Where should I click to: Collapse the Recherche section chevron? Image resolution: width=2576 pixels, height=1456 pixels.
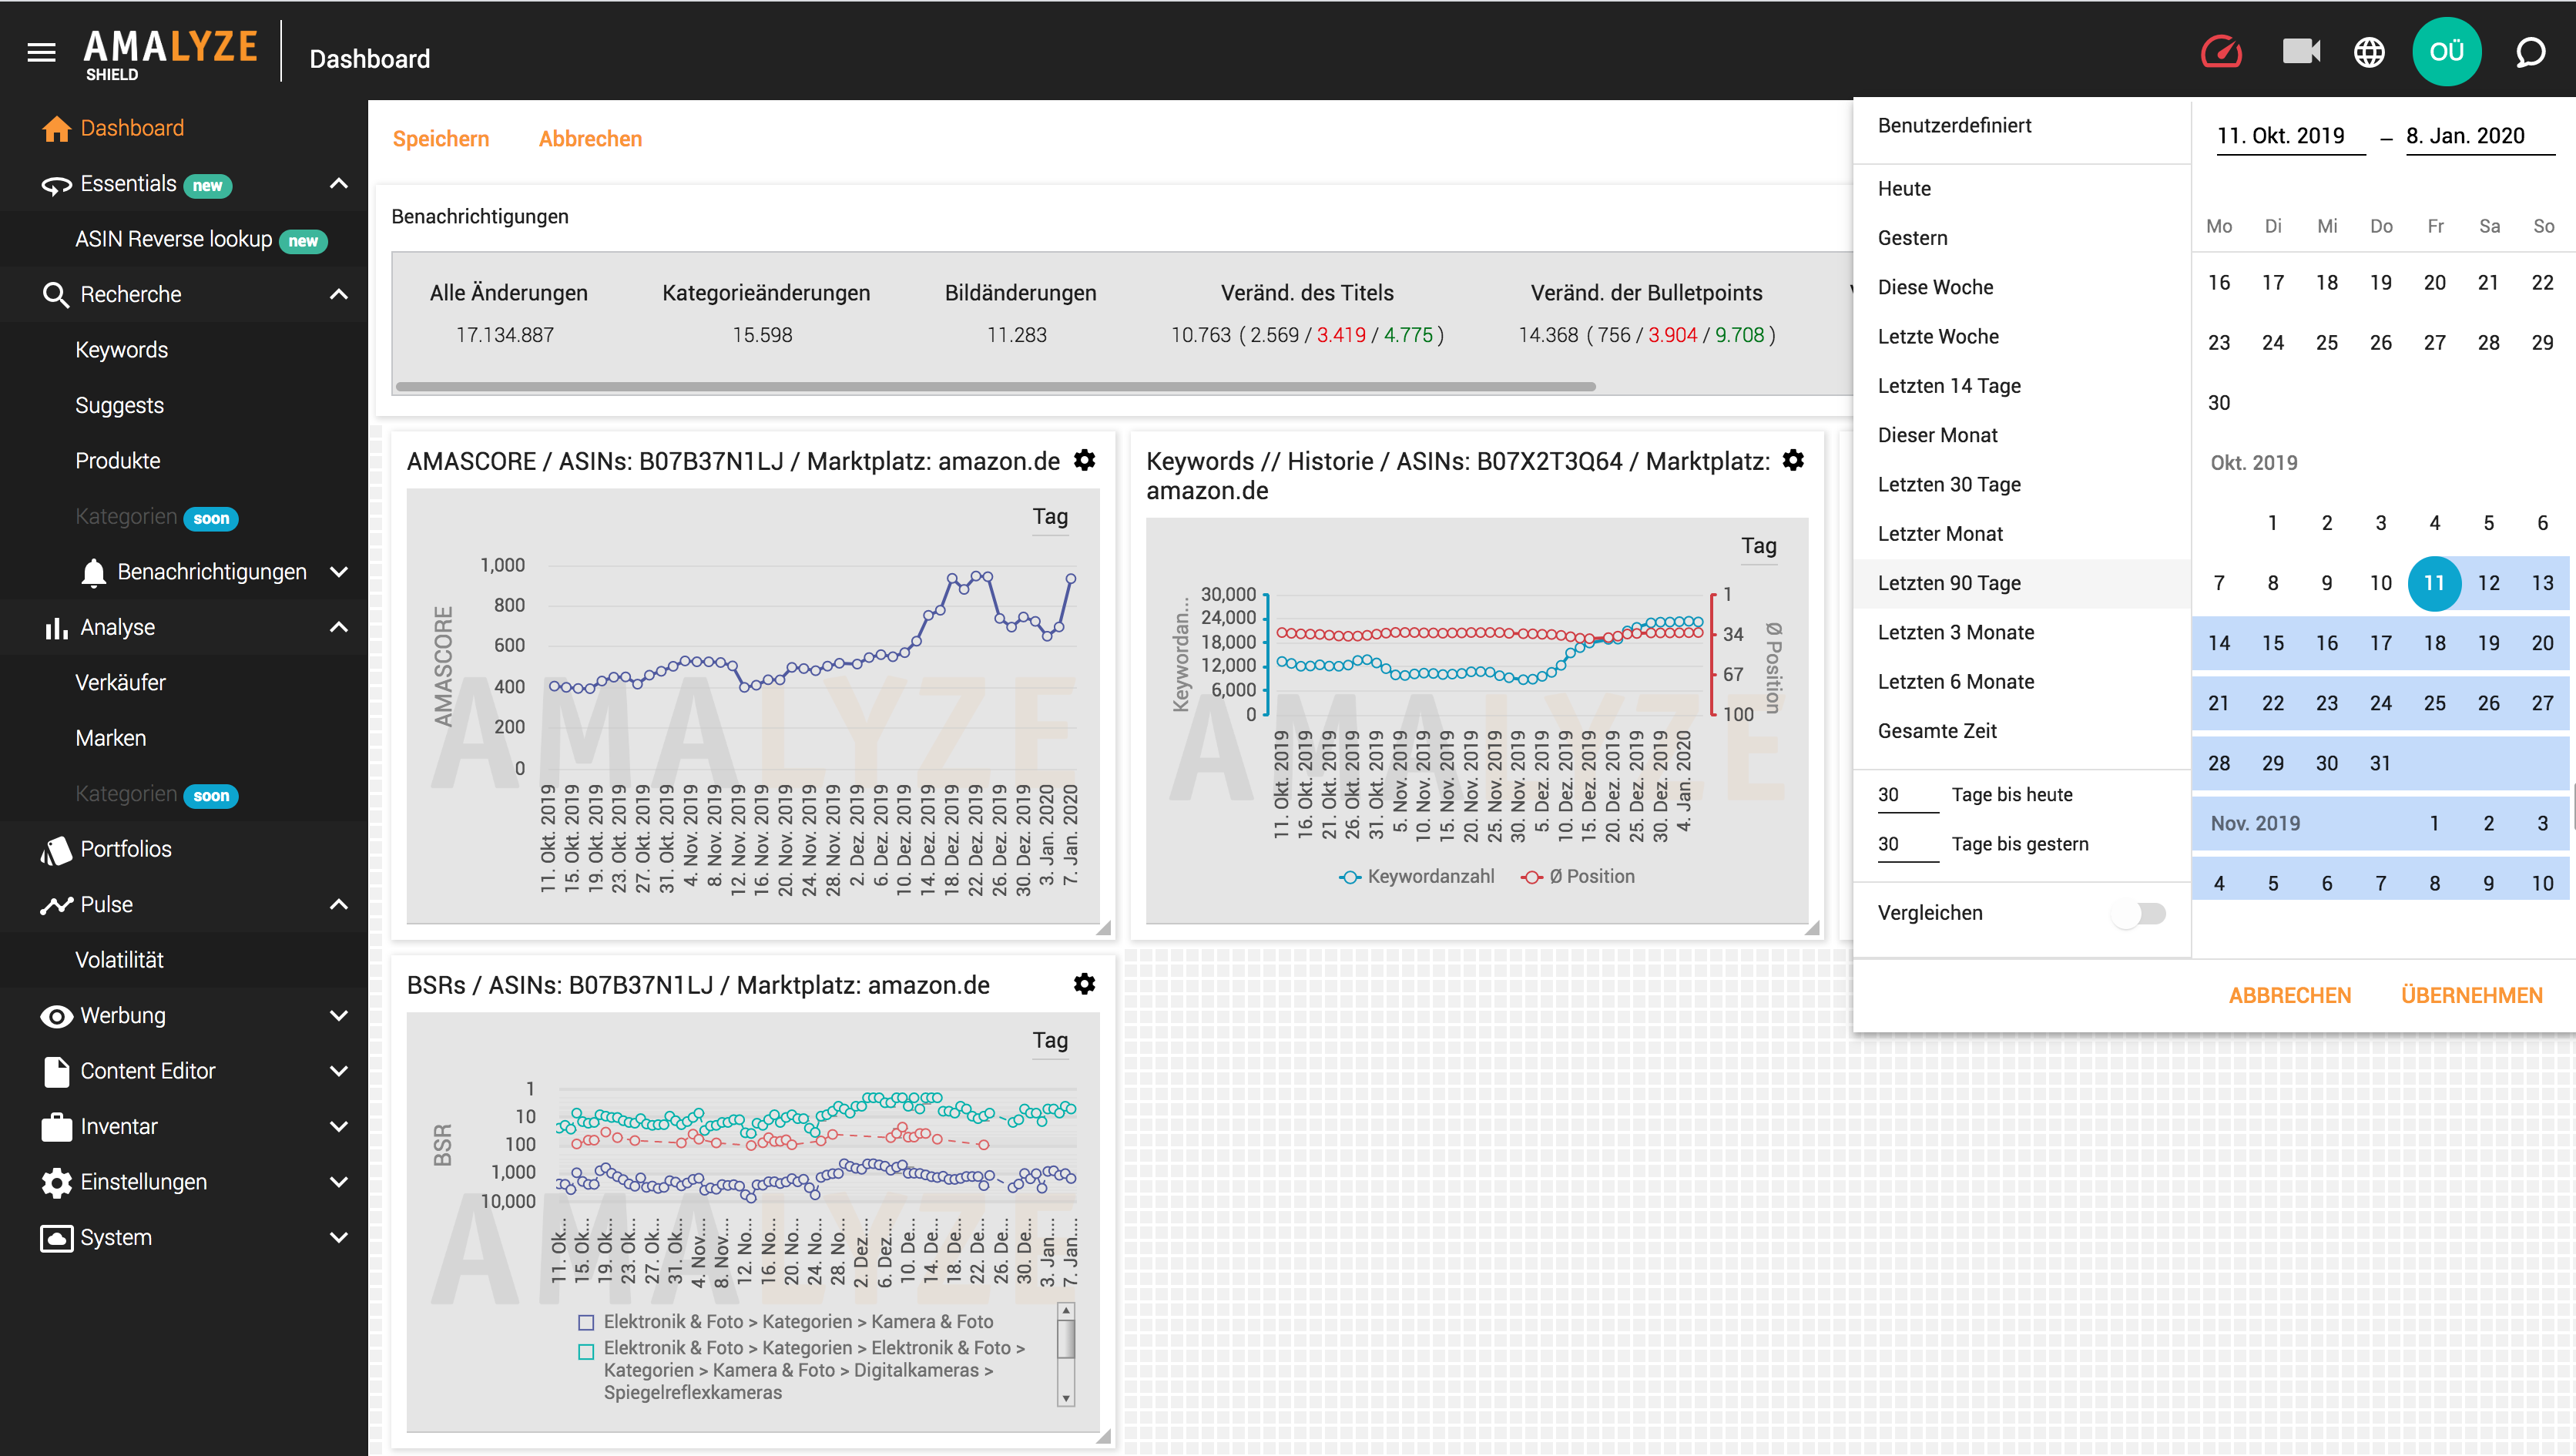339,294
